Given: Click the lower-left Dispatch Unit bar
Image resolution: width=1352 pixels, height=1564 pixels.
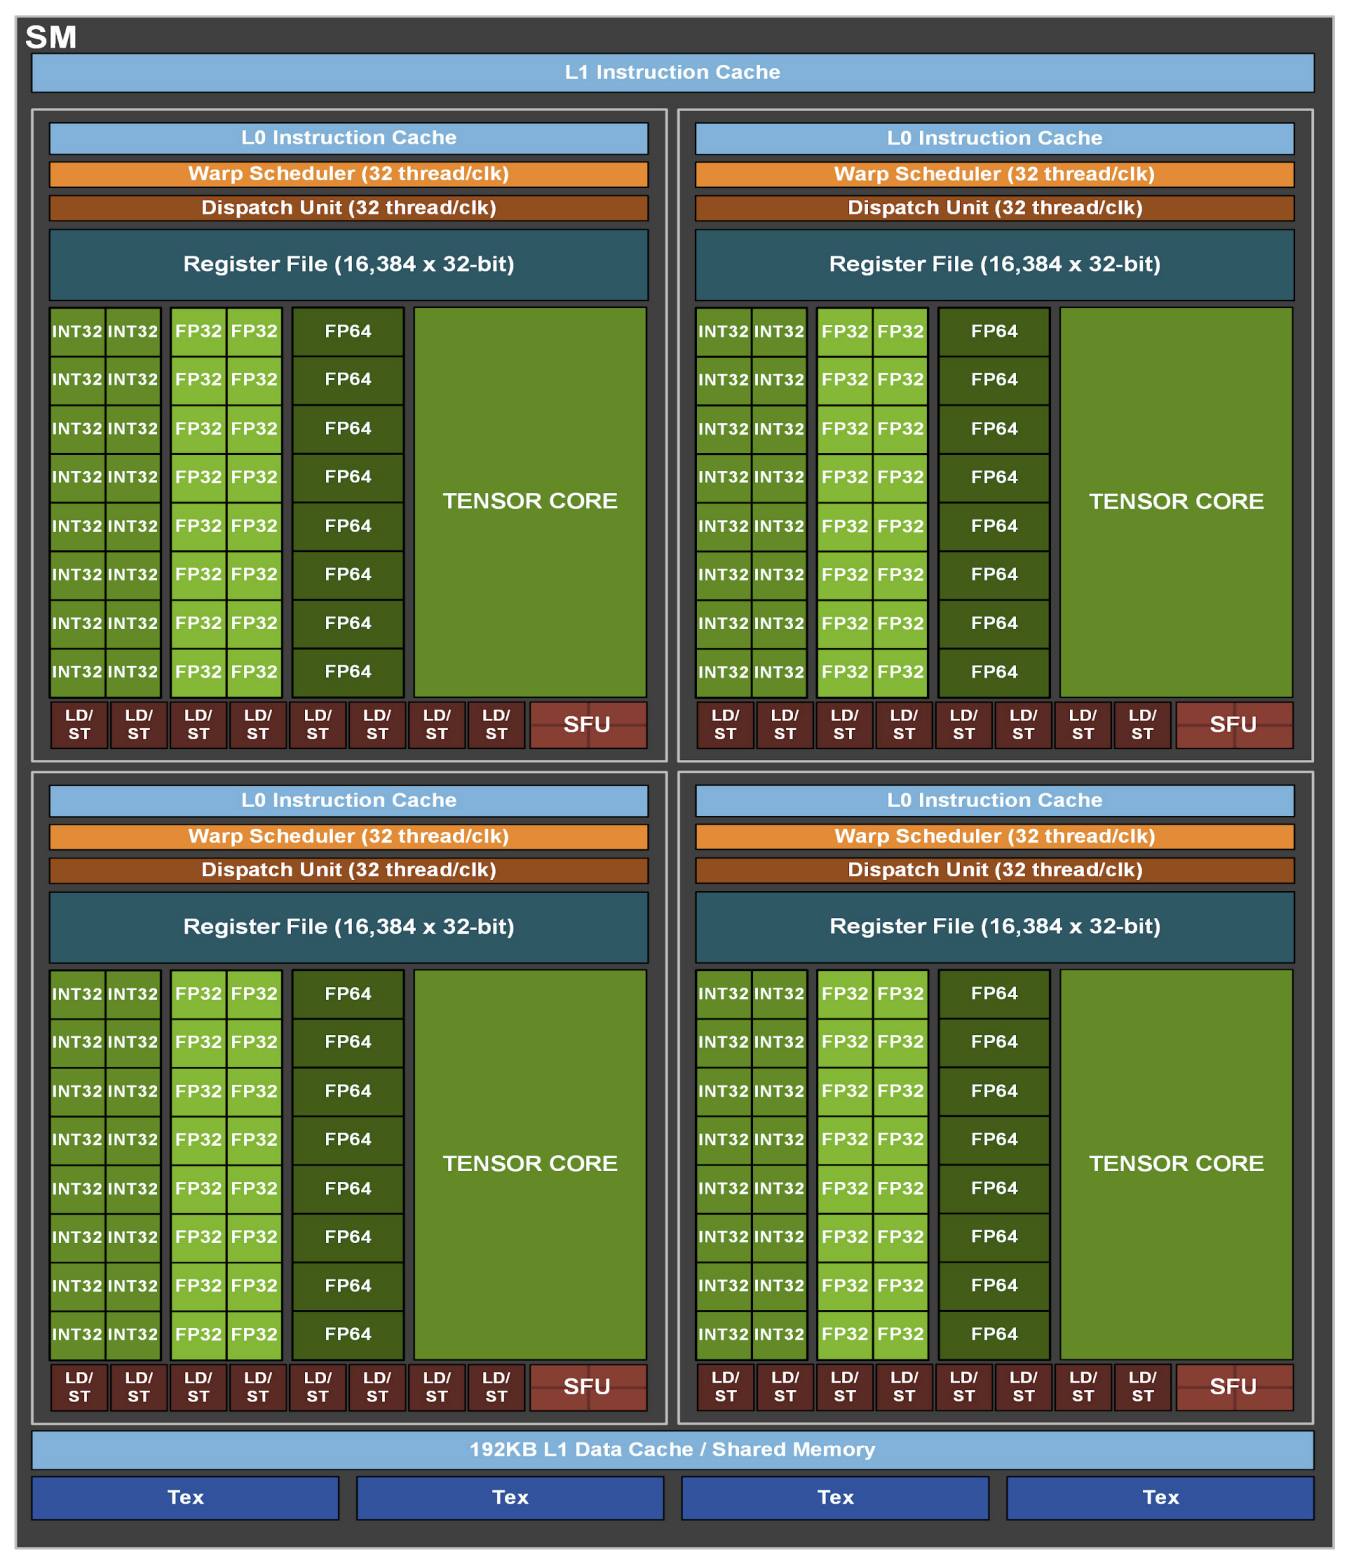Looking at the screenshot, I should coord(348,870).
